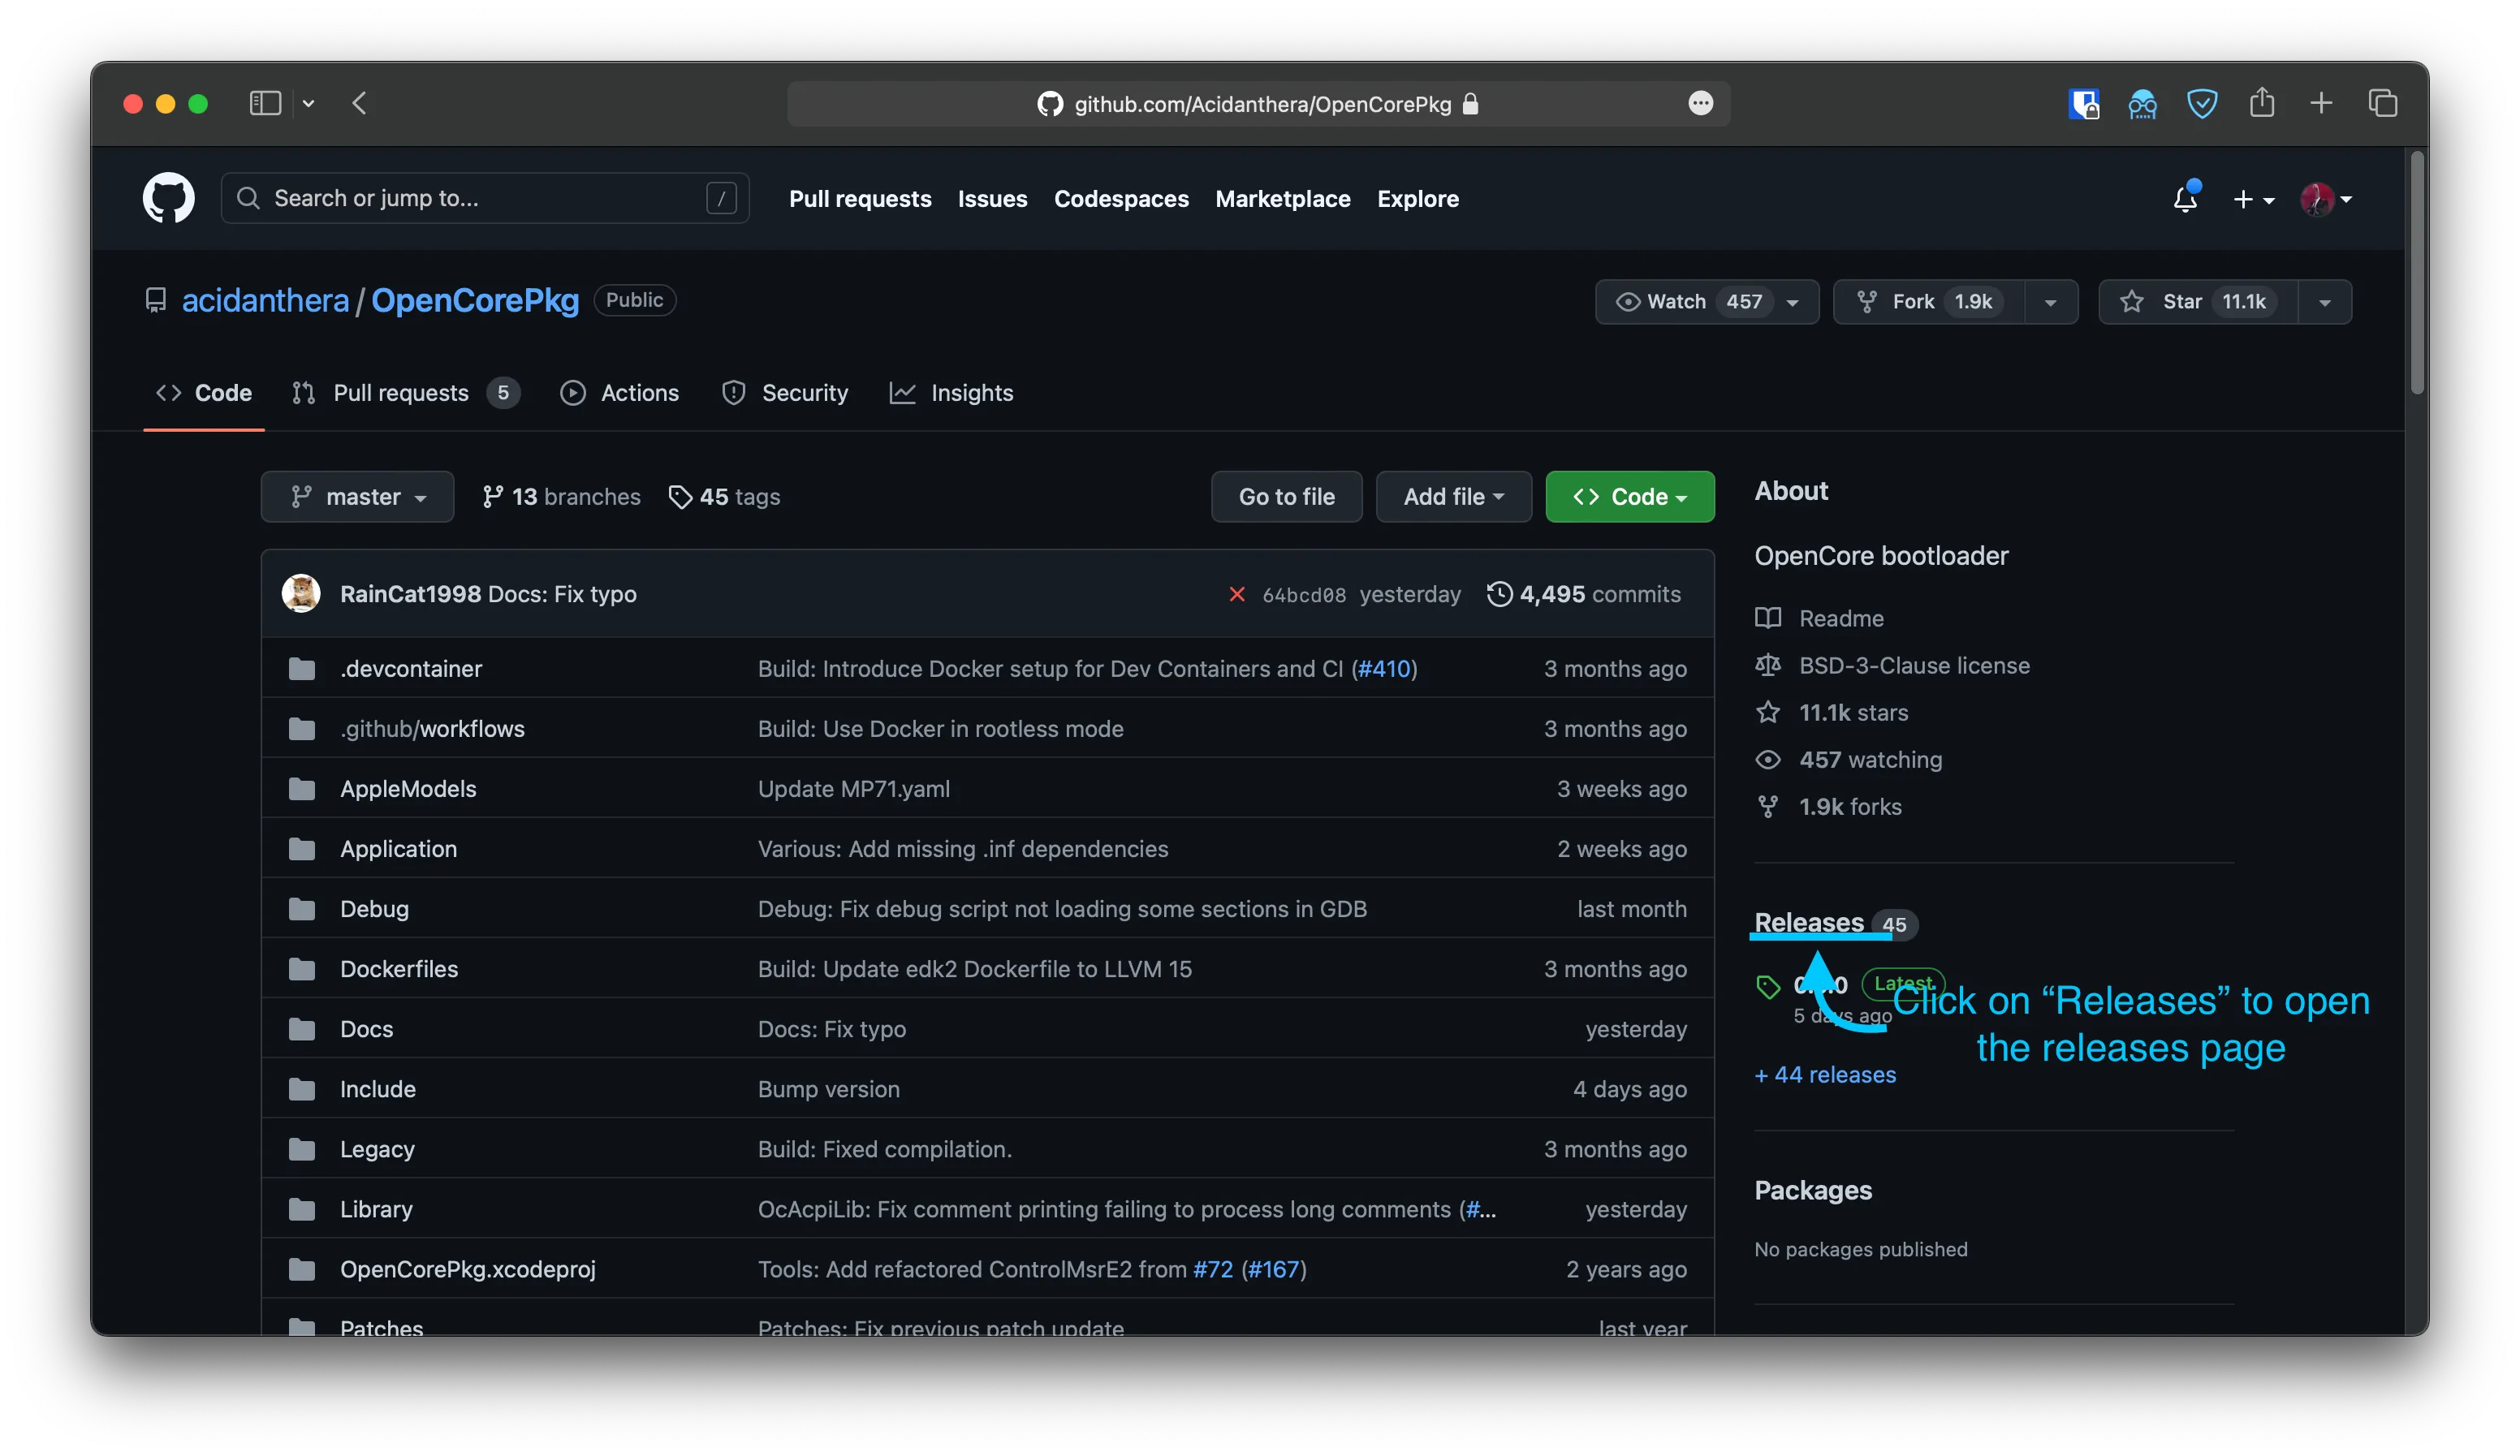Image resolution: width=2520 pixels, height=1456 pixels.
Task: Click the +44 releases link
Action: point(1825,1073)
